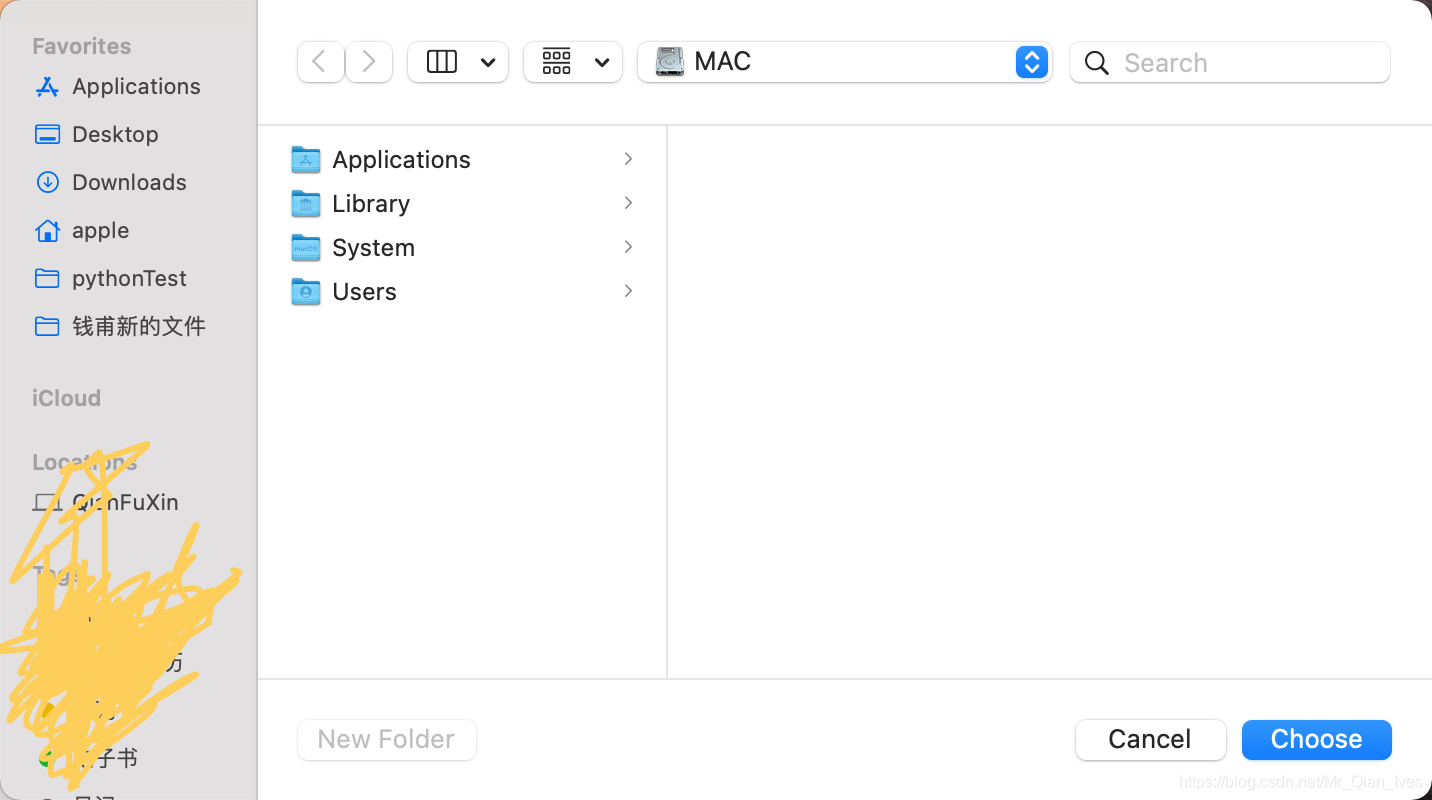Screen dimensions: 1432x800
Task: Click the Favorites section header
Action: click(81, 46)
